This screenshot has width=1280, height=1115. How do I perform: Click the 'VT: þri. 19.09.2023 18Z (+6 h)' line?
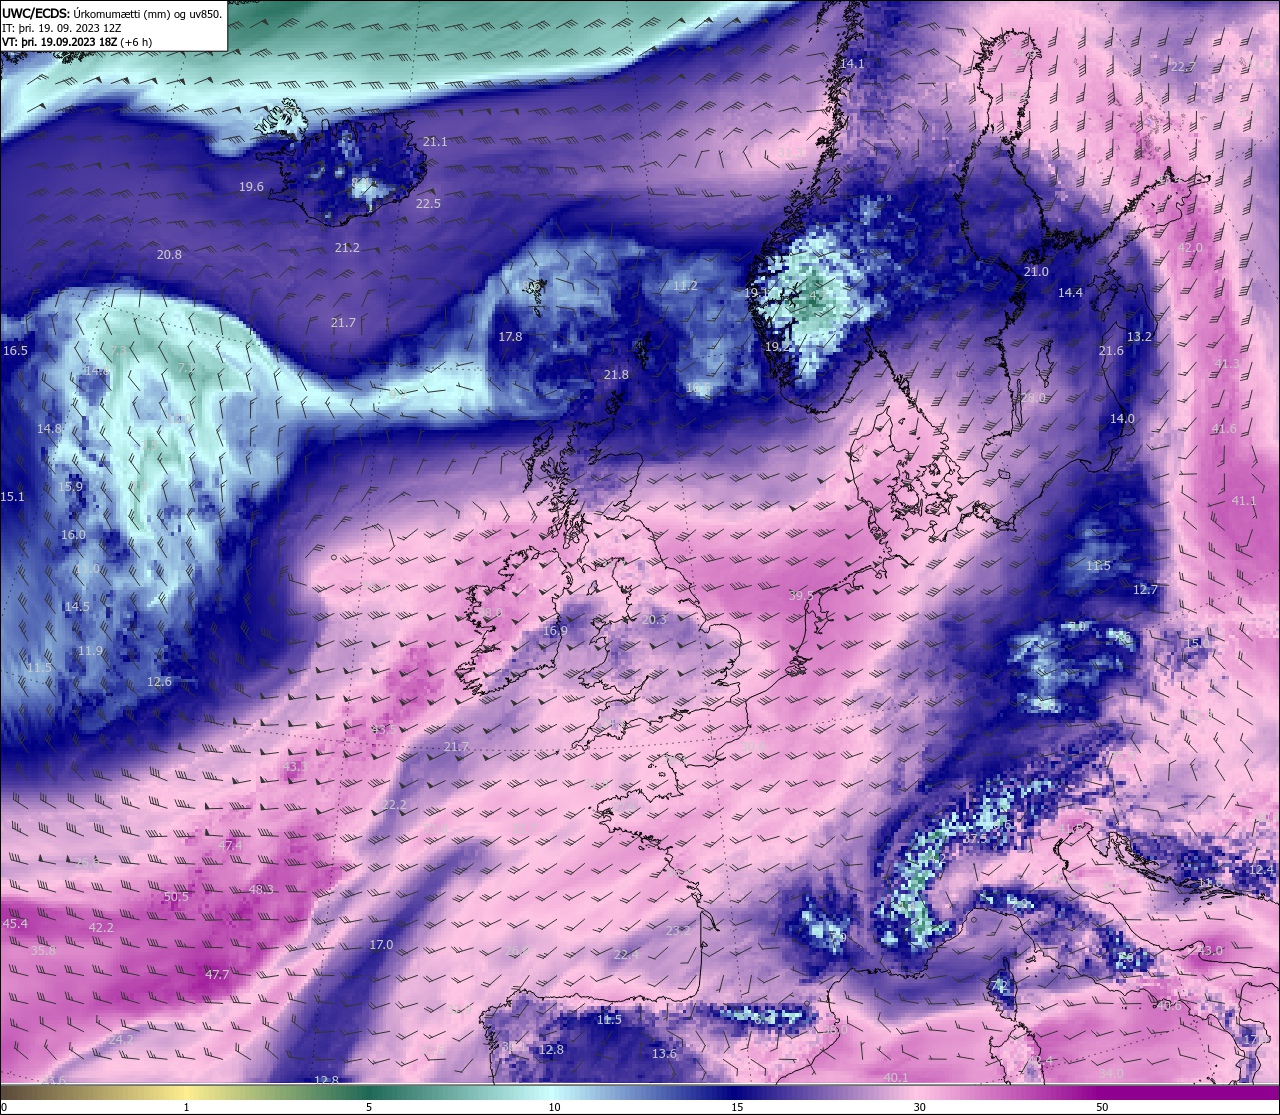(x=76, y=41)
